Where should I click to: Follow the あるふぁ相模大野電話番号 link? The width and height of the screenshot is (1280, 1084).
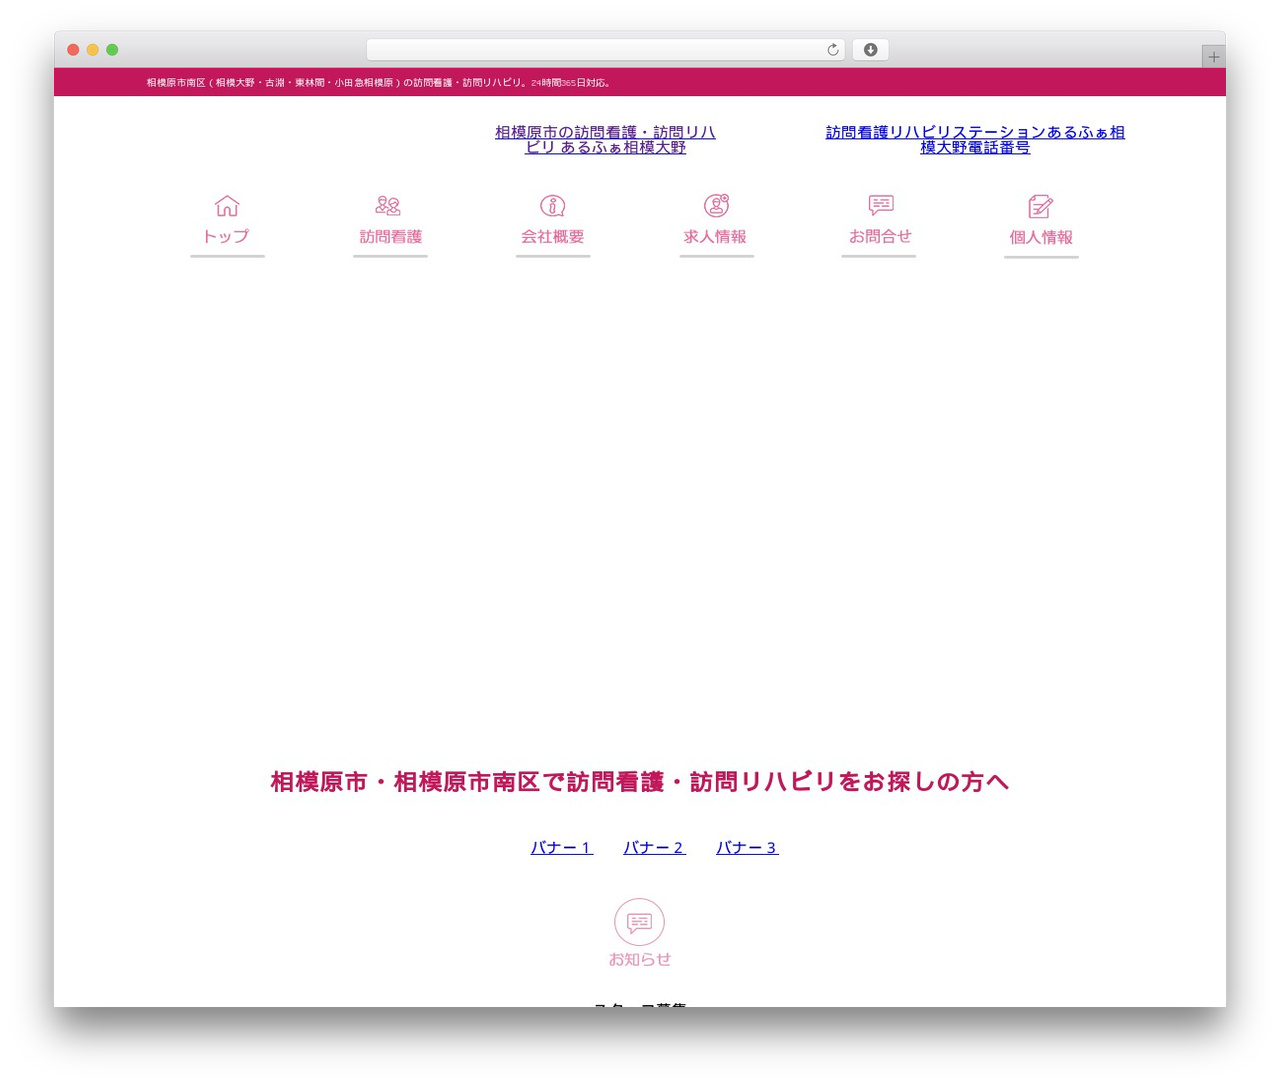[975, 139]
